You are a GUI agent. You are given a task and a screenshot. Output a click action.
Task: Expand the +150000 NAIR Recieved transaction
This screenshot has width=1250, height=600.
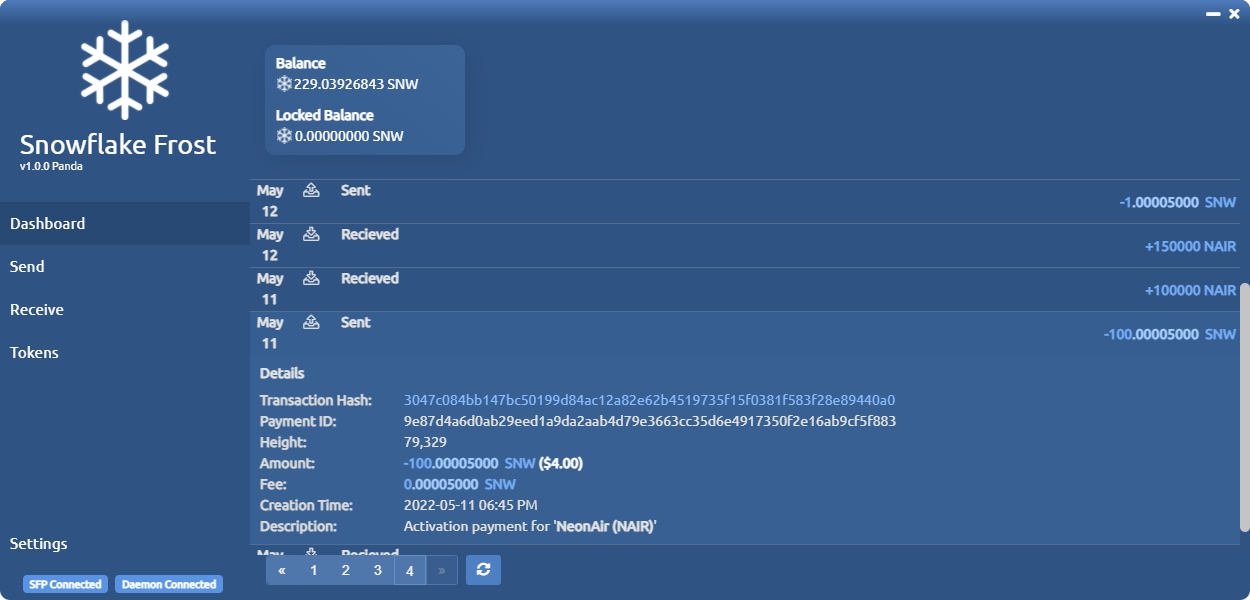[745, 245]
